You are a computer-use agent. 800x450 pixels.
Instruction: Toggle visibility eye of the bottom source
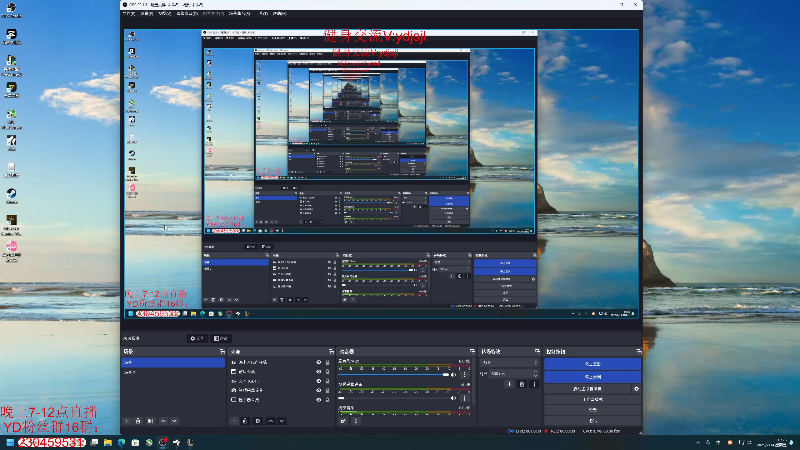319,399
